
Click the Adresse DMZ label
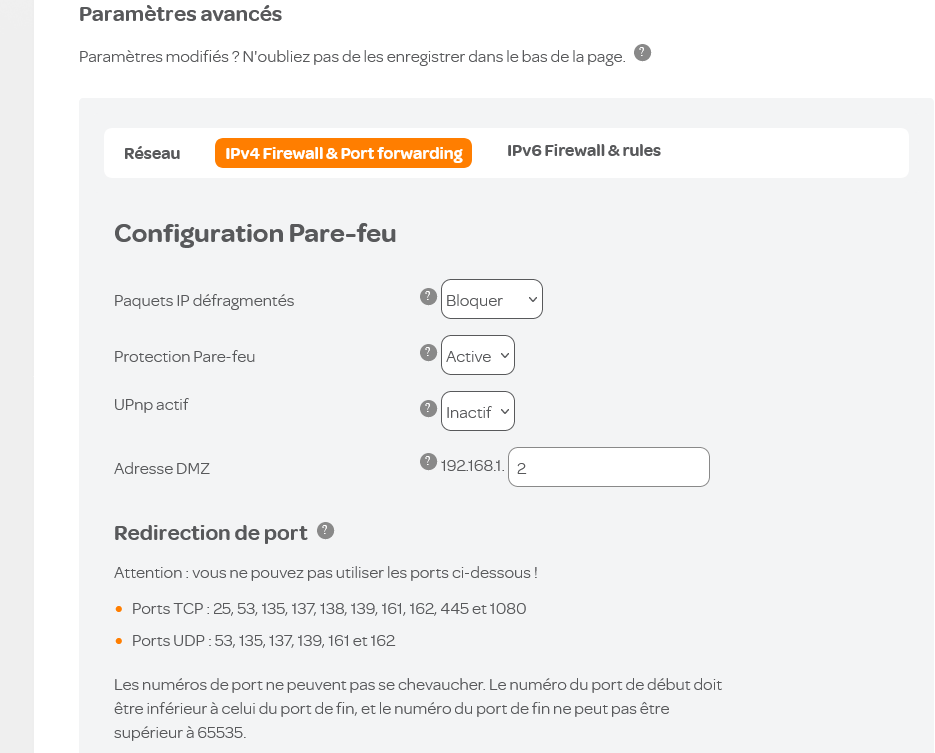click(x=162, y=468)
